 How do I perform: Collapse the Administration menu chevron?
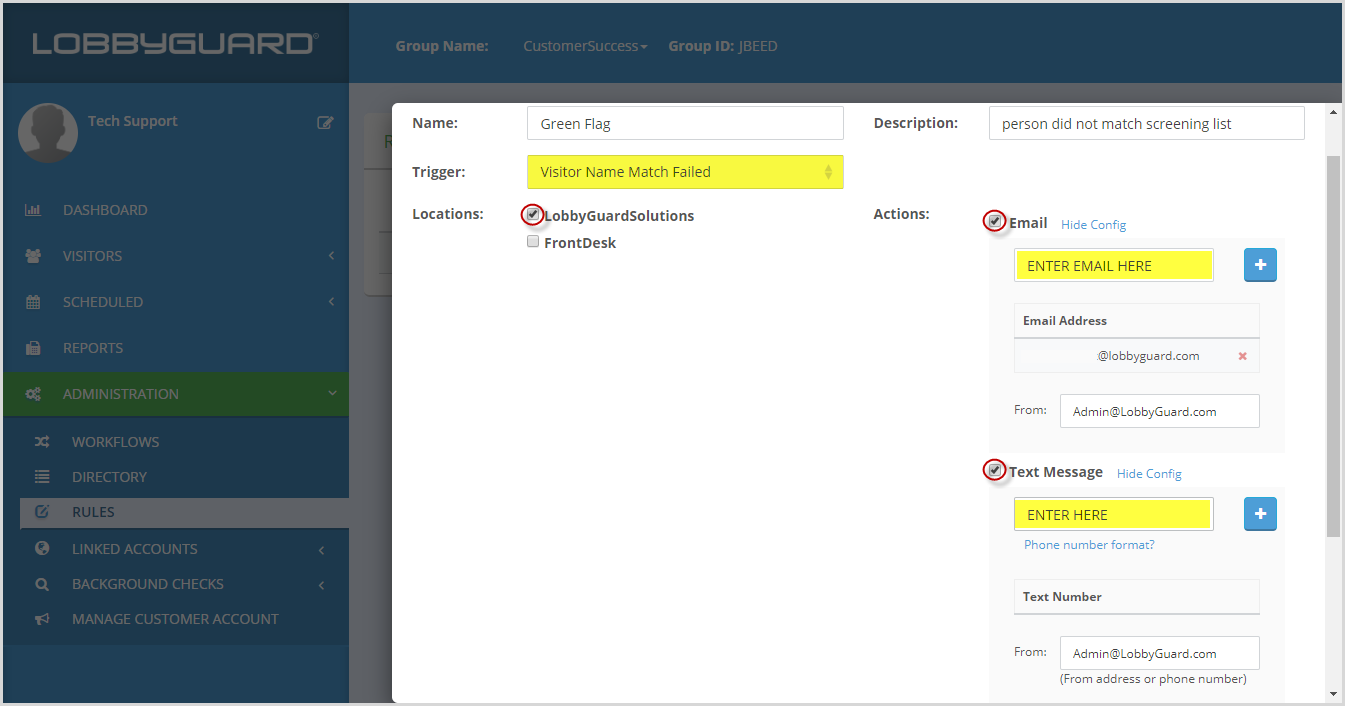[332, 394]
